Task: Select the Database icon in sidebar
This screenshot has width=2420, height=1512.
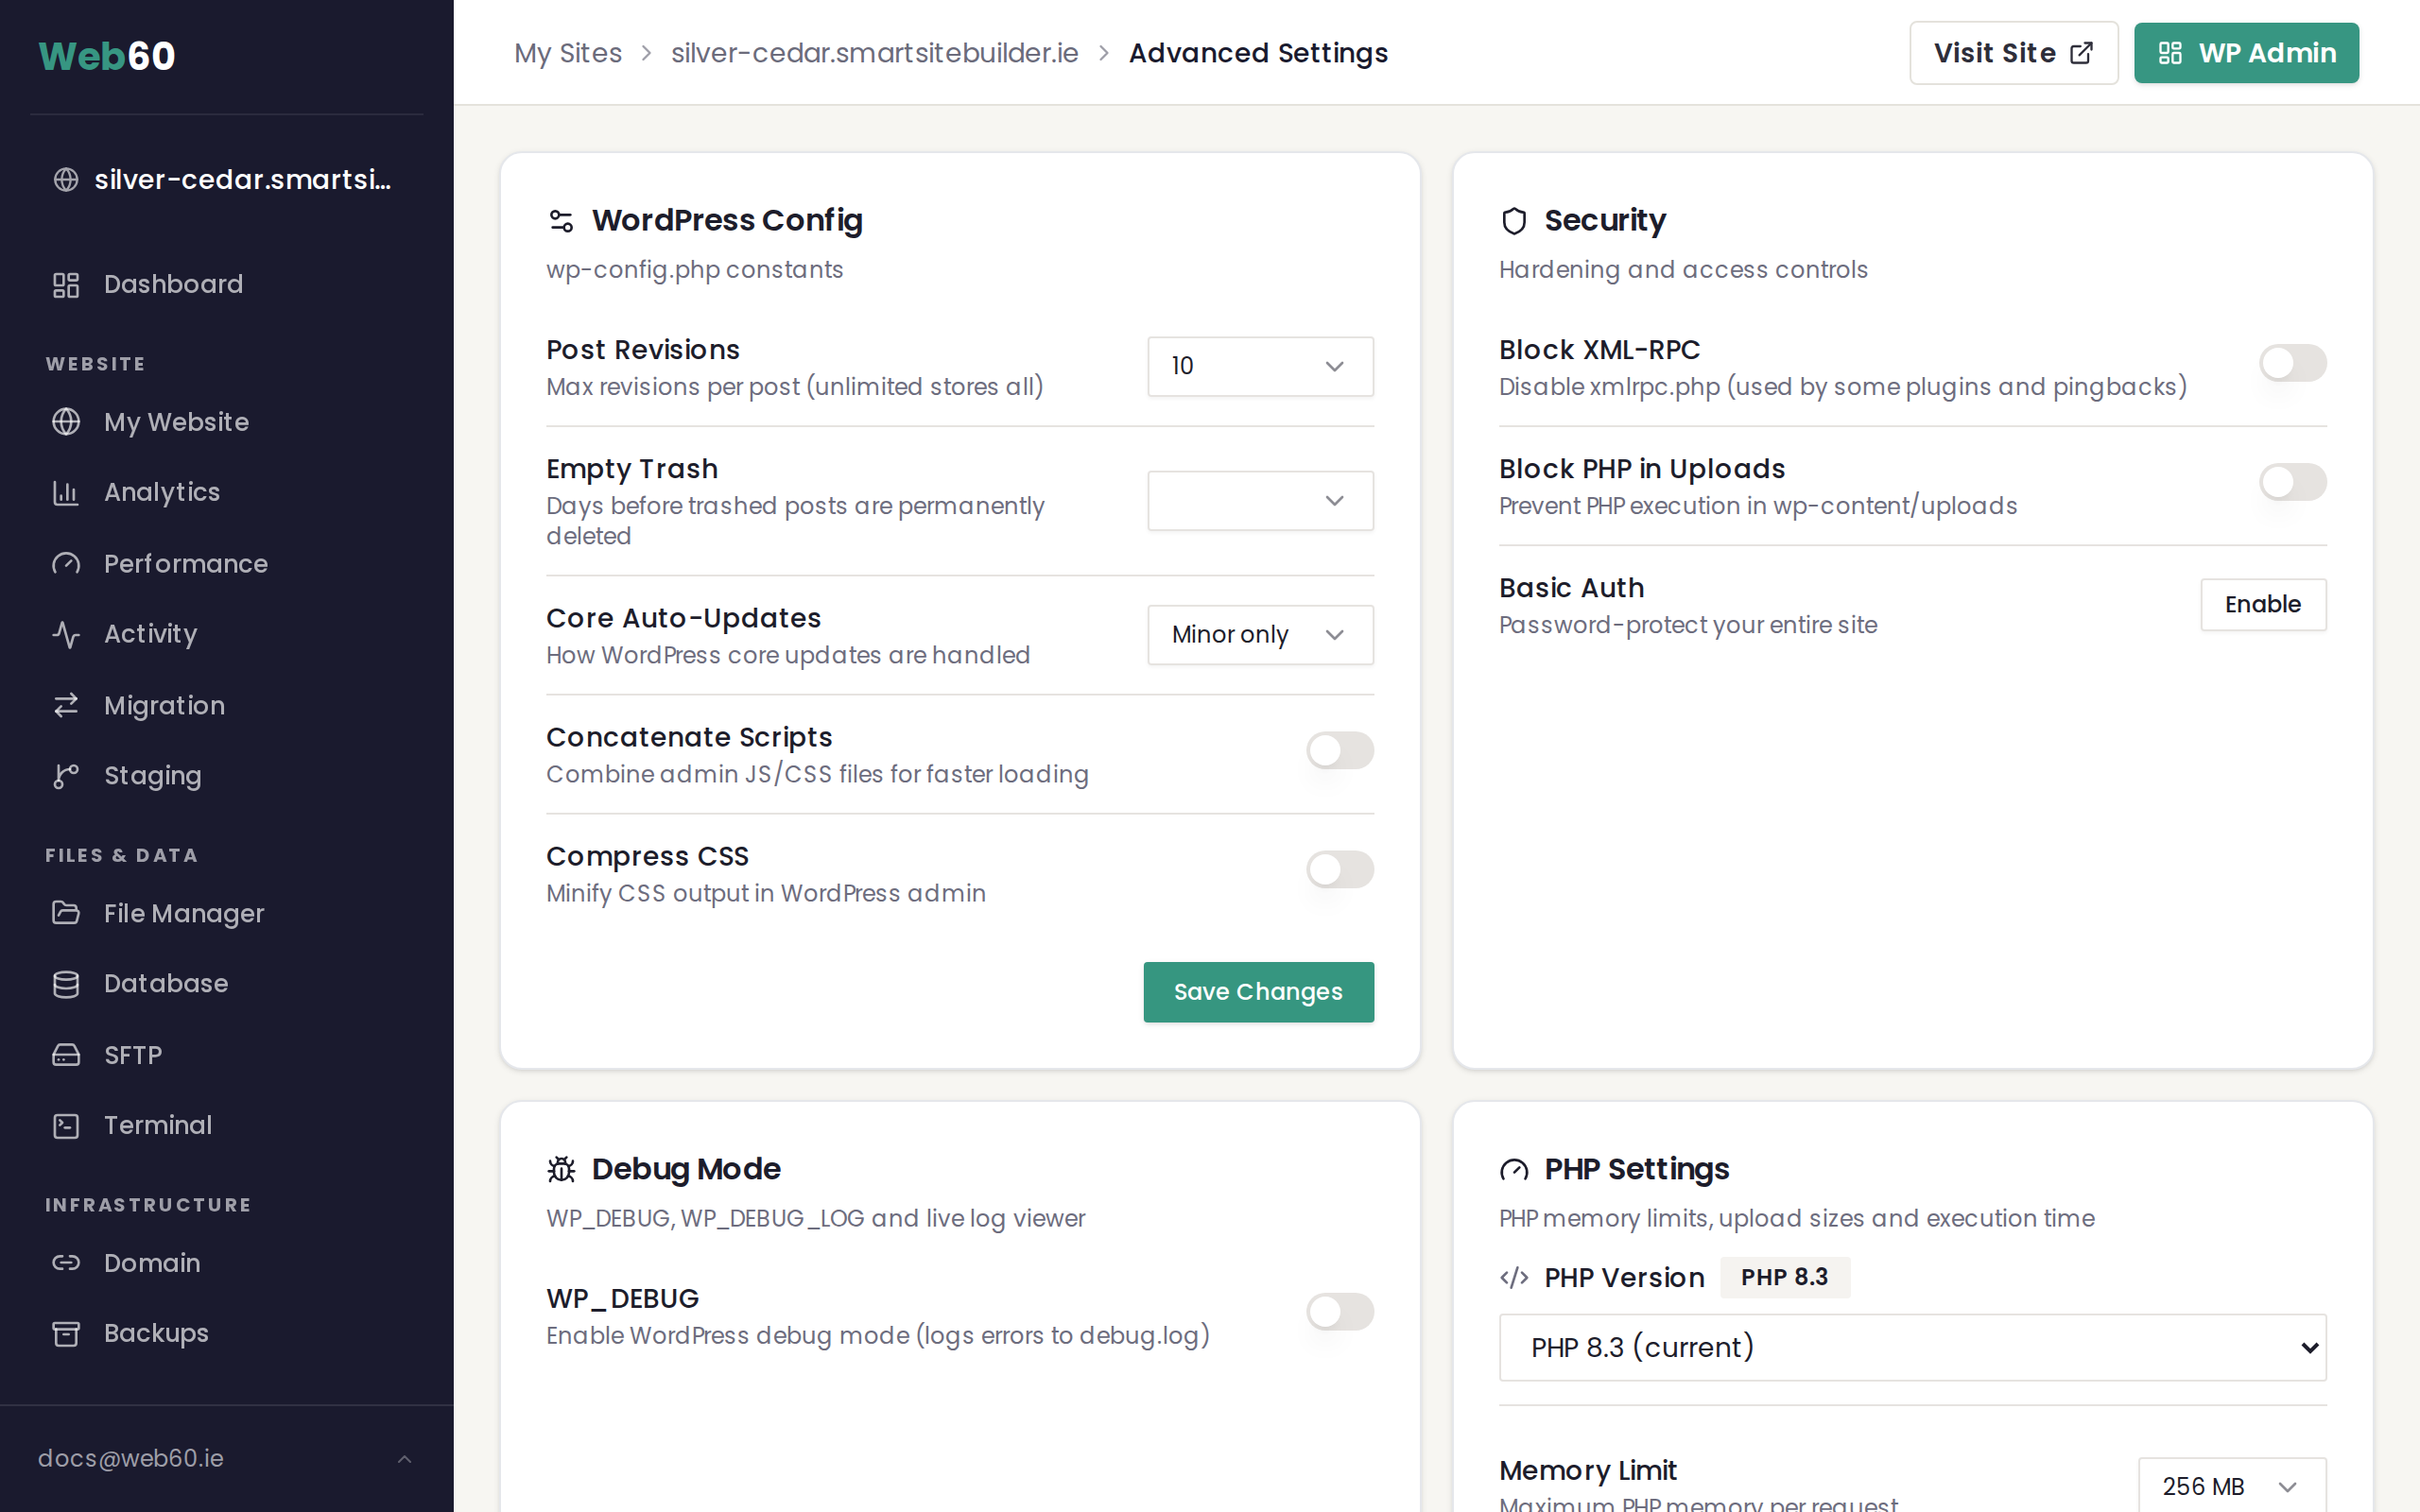Action: coord(66,983)
